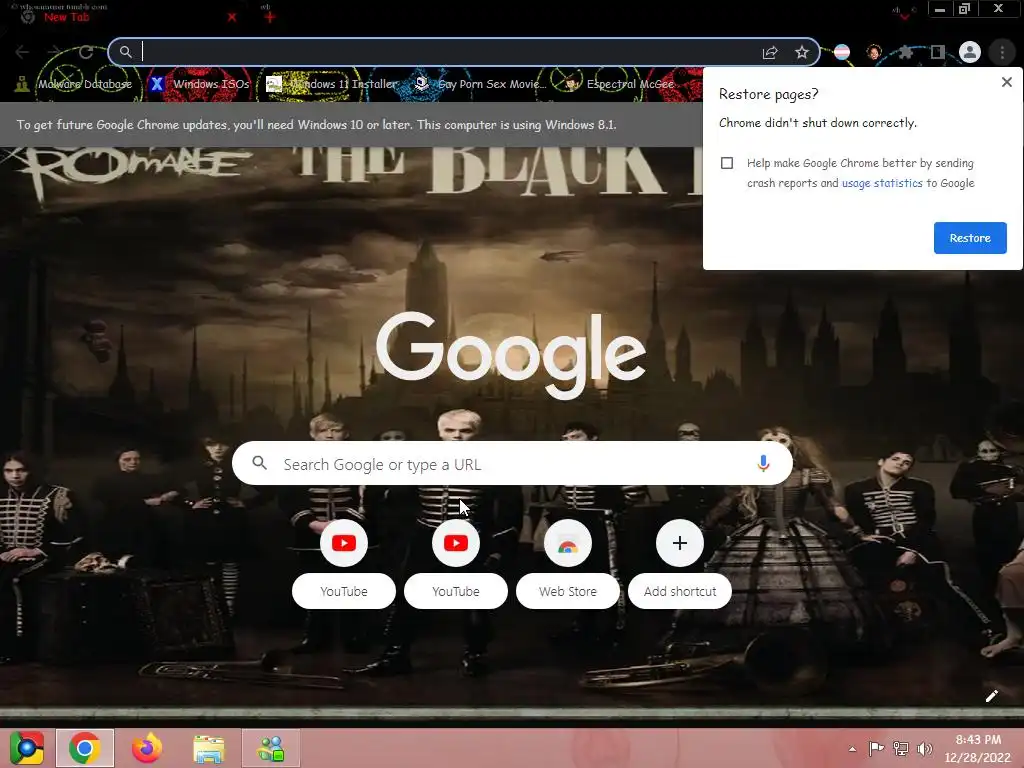Click the Search Google or type a URL box
Viewport: 1024px width, 768px height.
point(512,464)
